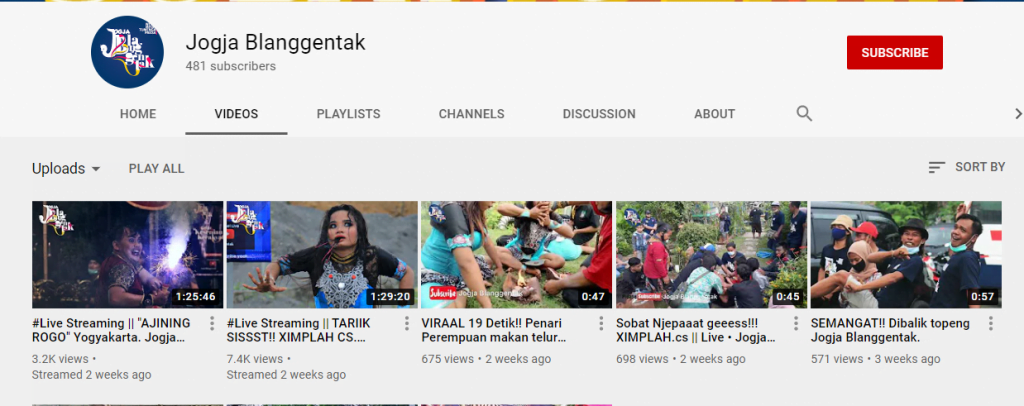This screenshot has width=1024, height=406.
Task: Click the 481 subscribers text
Action: [231, 66]
